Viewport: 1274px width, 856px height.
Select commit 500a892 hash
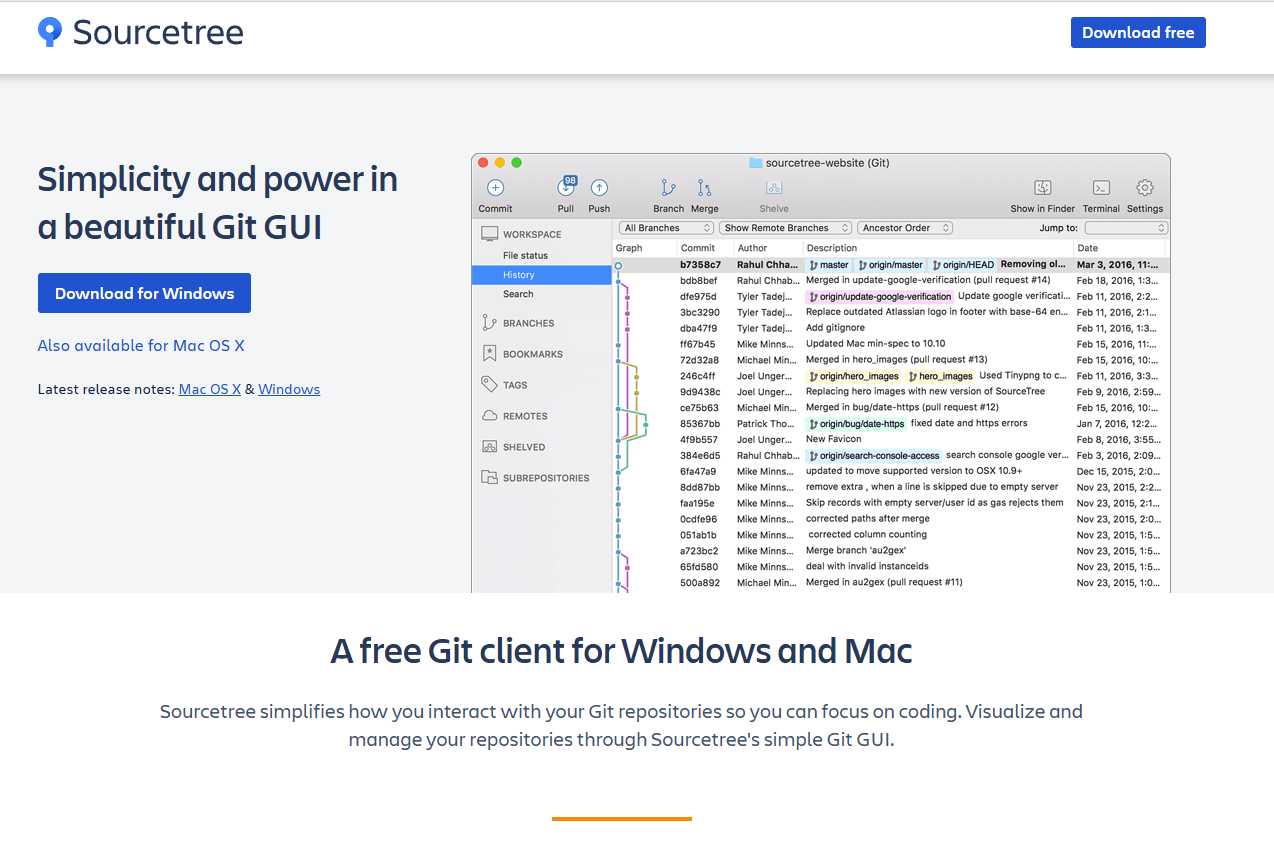coord(700,582)
